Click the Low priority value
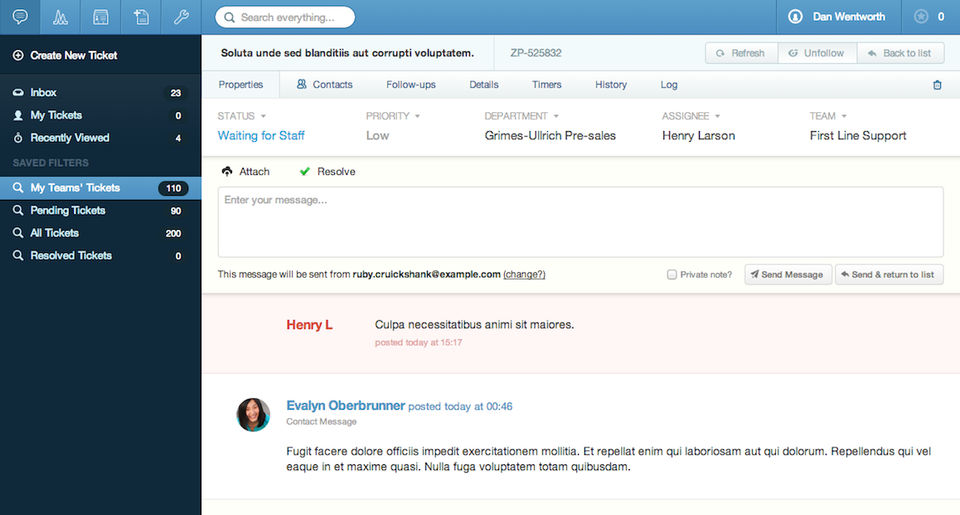This screenshot has height=515, width=960. click(x=377, y=135)
